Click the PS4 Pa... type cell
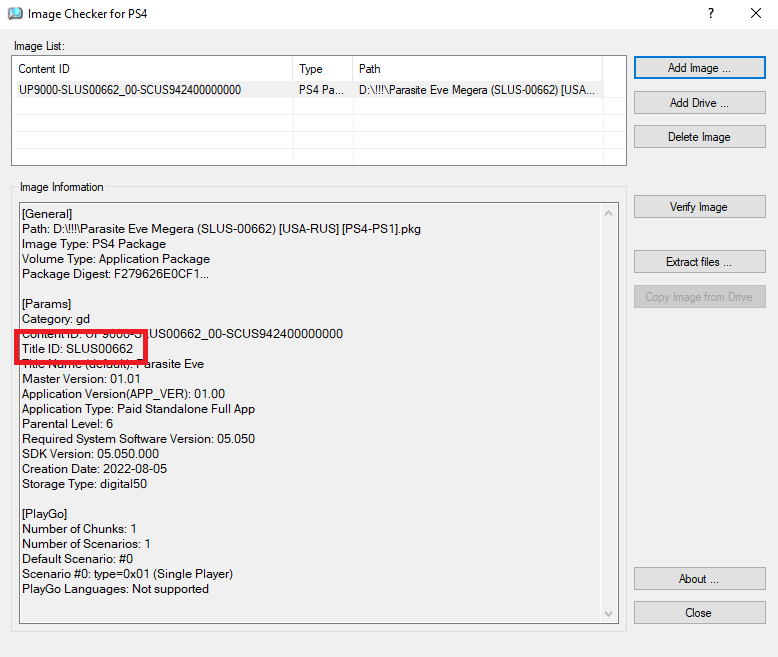Viewport: 778px width, 657px height. pos(321,90)
